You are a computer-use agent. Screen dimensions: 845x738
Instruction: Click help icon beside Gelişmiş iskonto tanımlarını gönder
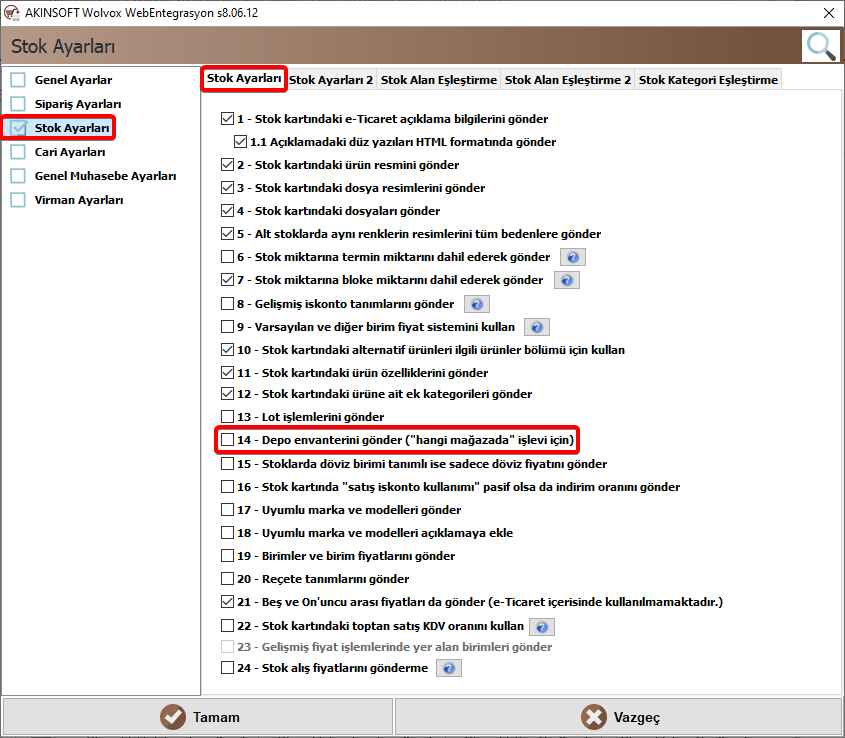tap(477, 304)
